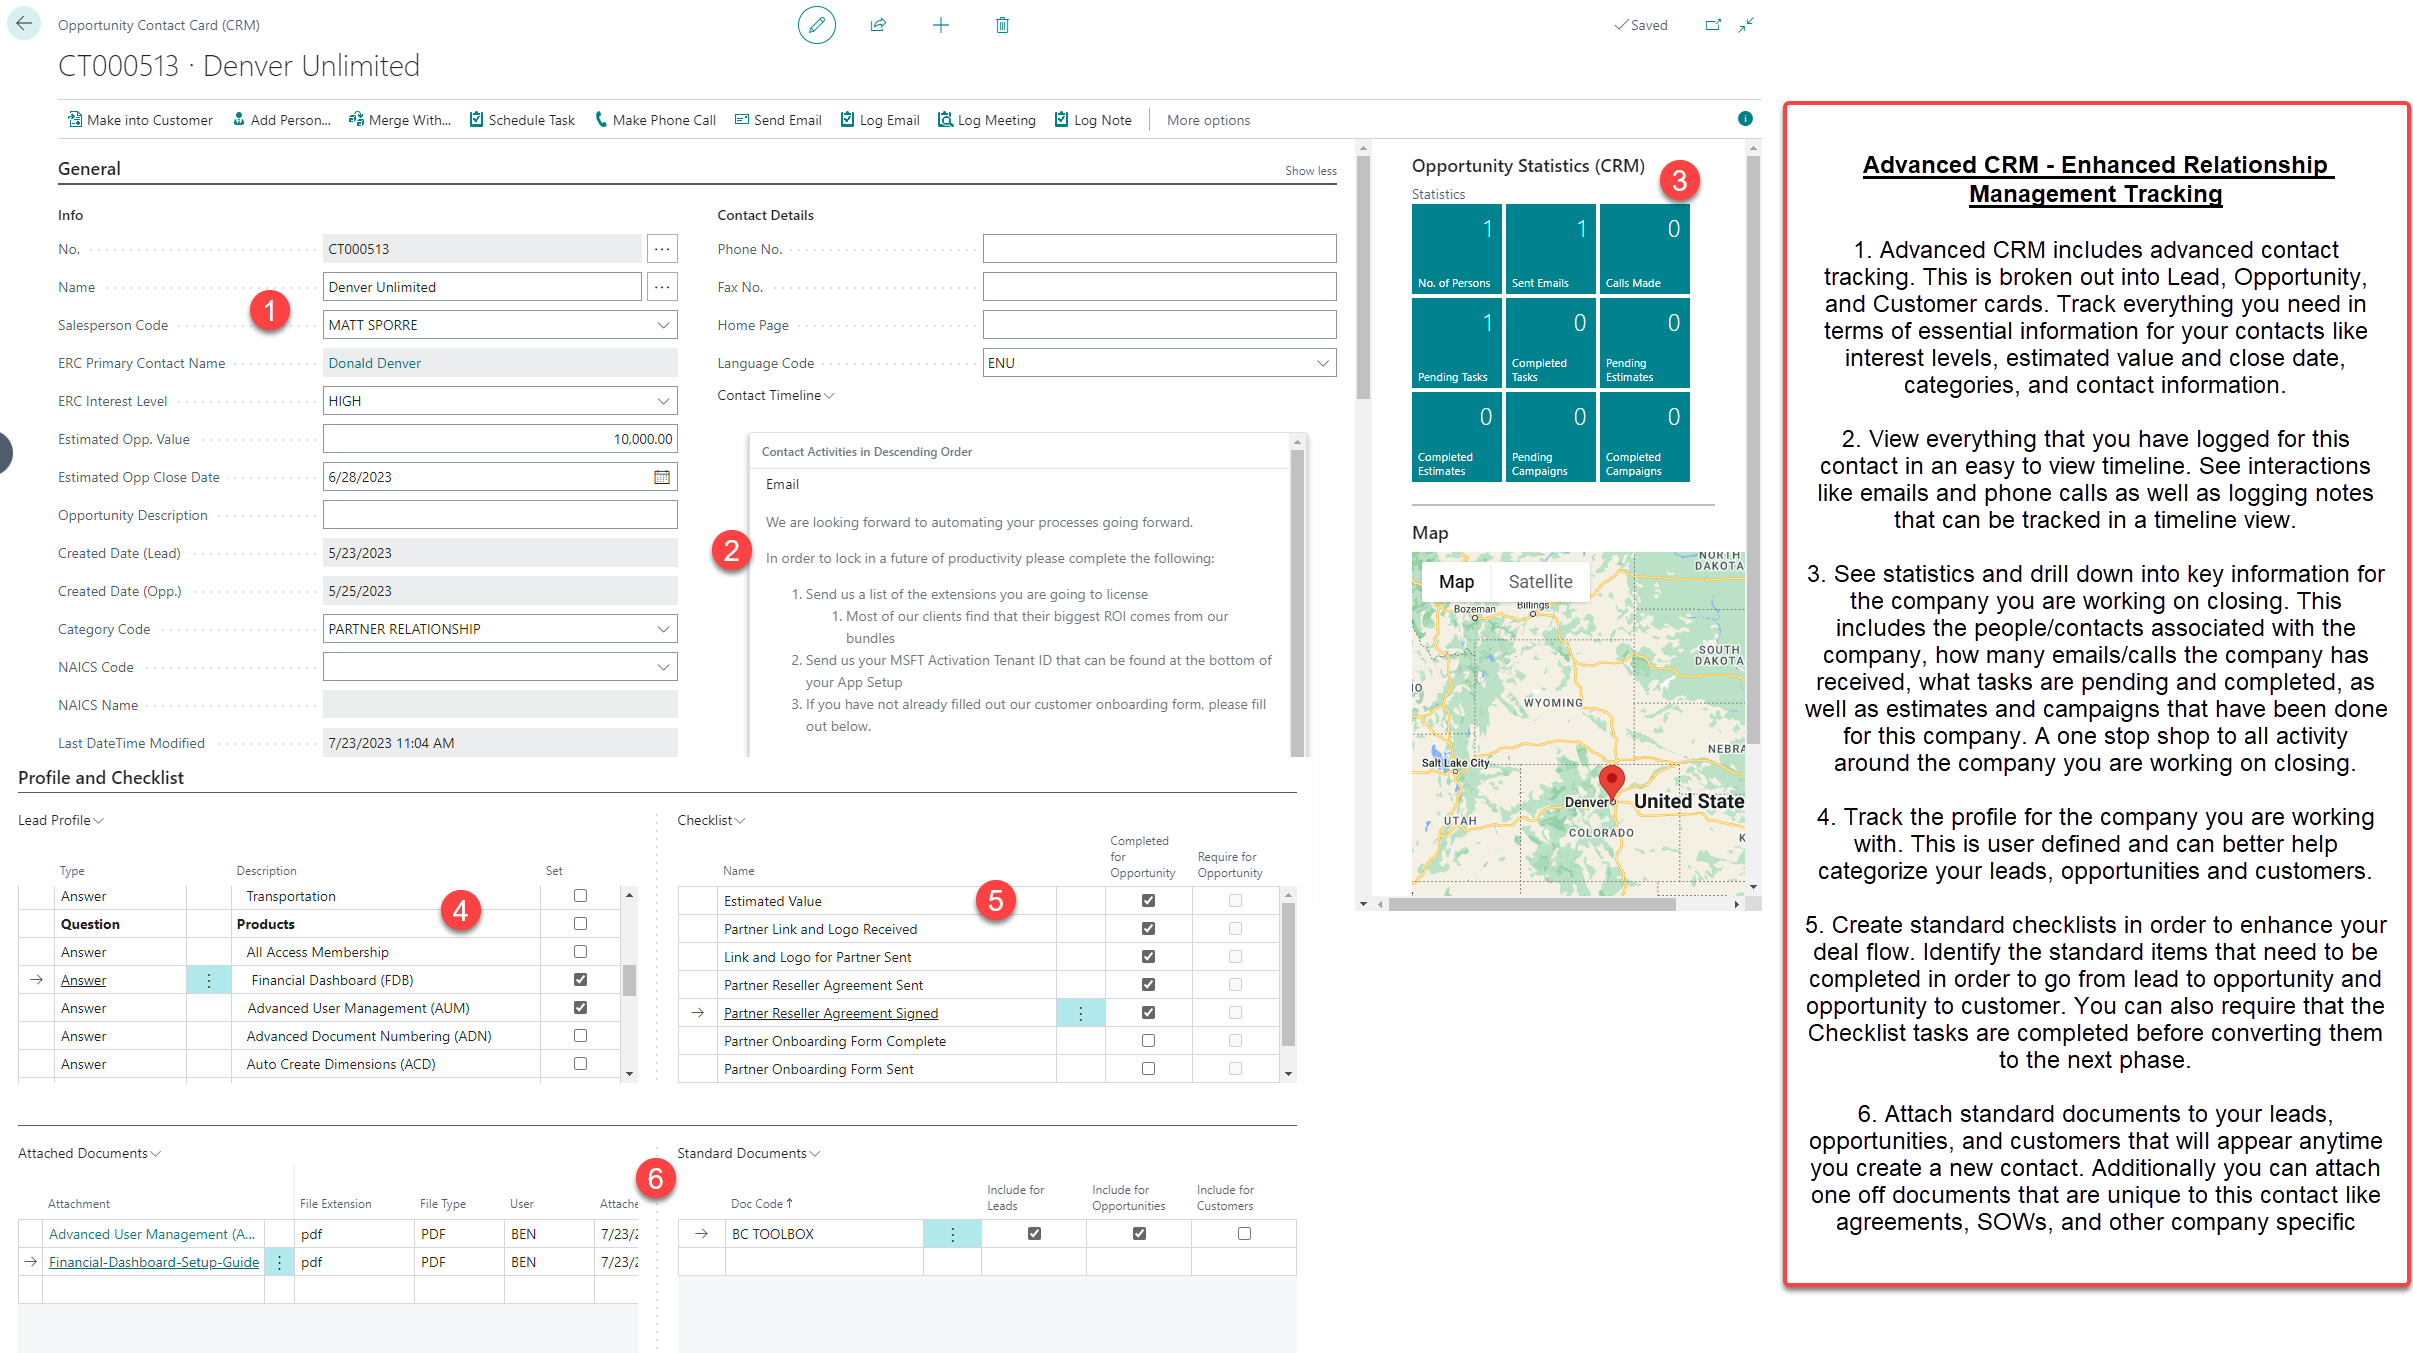2413x1353 pixels.
Task: Click Add Person action
Action: pos(281,120)
